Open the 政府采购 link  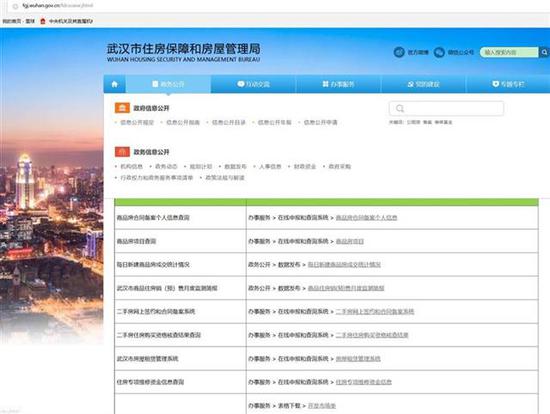point(340,167)
